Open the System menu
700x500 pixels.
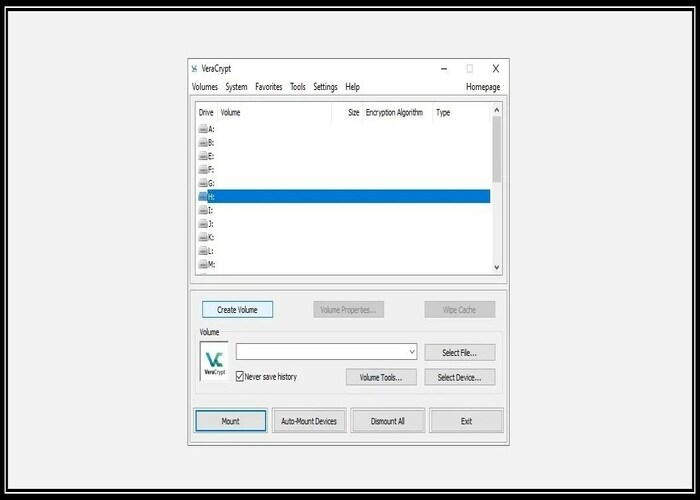(236, 87)
